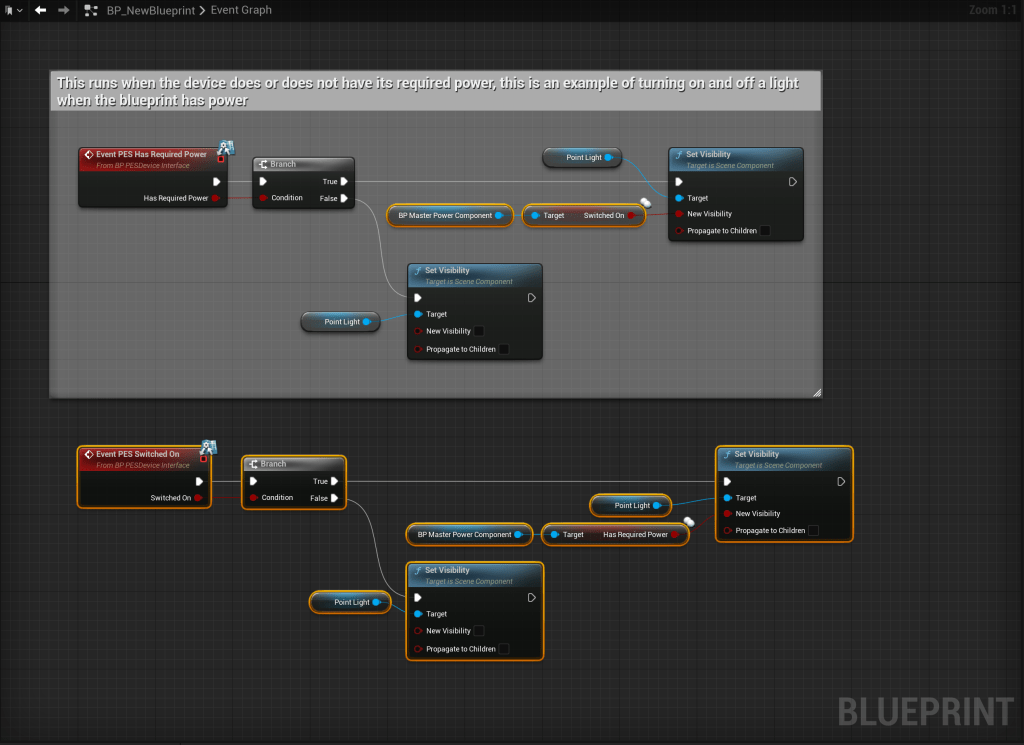This screenshot has width=1024, height=745.
Task: Click the exec output pin of Event PES Switched On
Action: click(x=199, y=481)
